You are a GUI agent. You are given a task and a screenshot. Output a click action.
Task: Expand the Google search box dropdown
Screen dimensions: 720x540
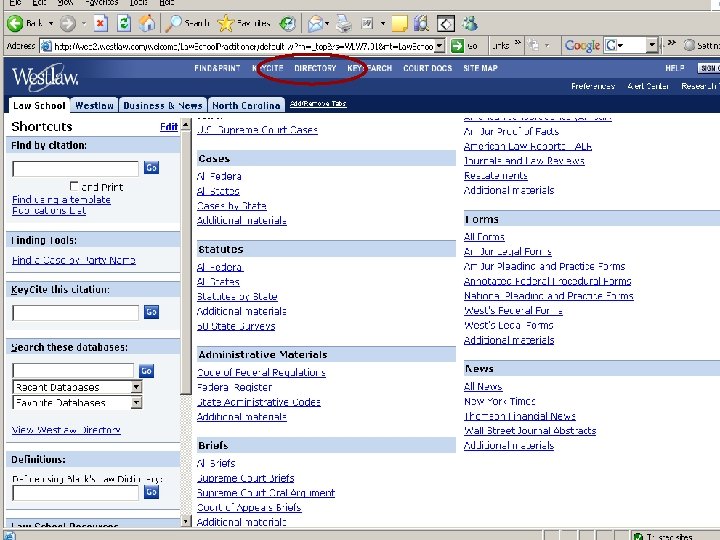(x=652, y=45)
